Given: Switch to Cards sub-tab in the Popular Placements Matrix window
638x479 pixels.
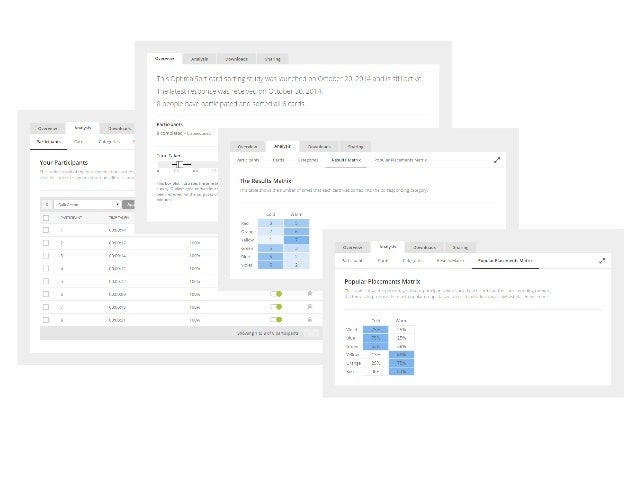Looking at the screenshot, I should point(383,260).
